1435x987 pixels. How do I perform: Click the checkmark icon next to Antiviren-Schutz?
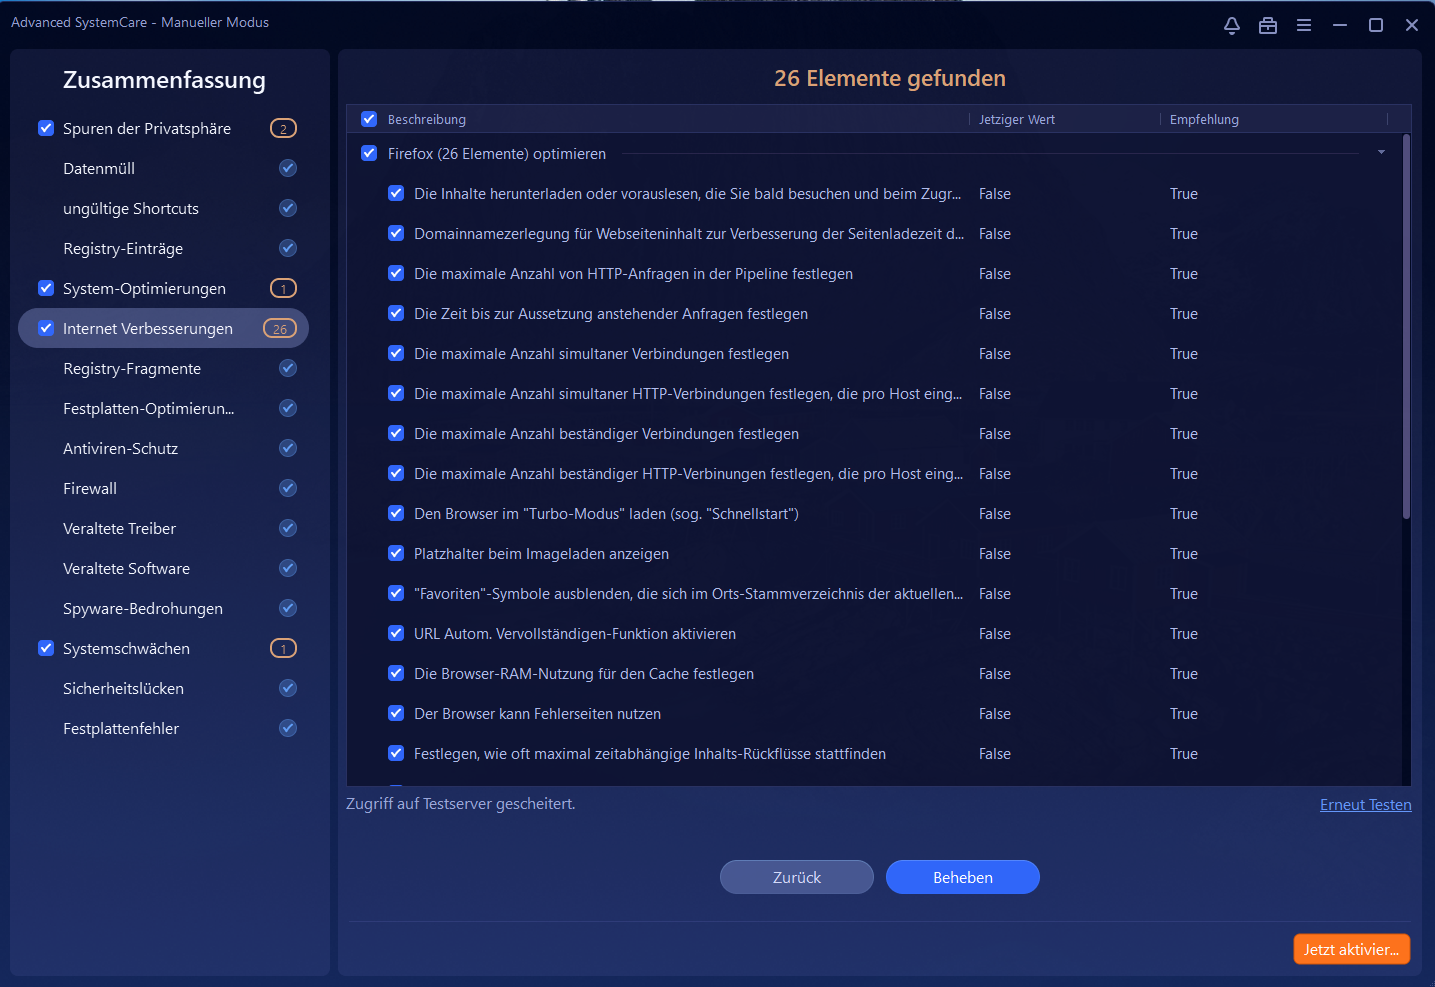tap(288, 448)
